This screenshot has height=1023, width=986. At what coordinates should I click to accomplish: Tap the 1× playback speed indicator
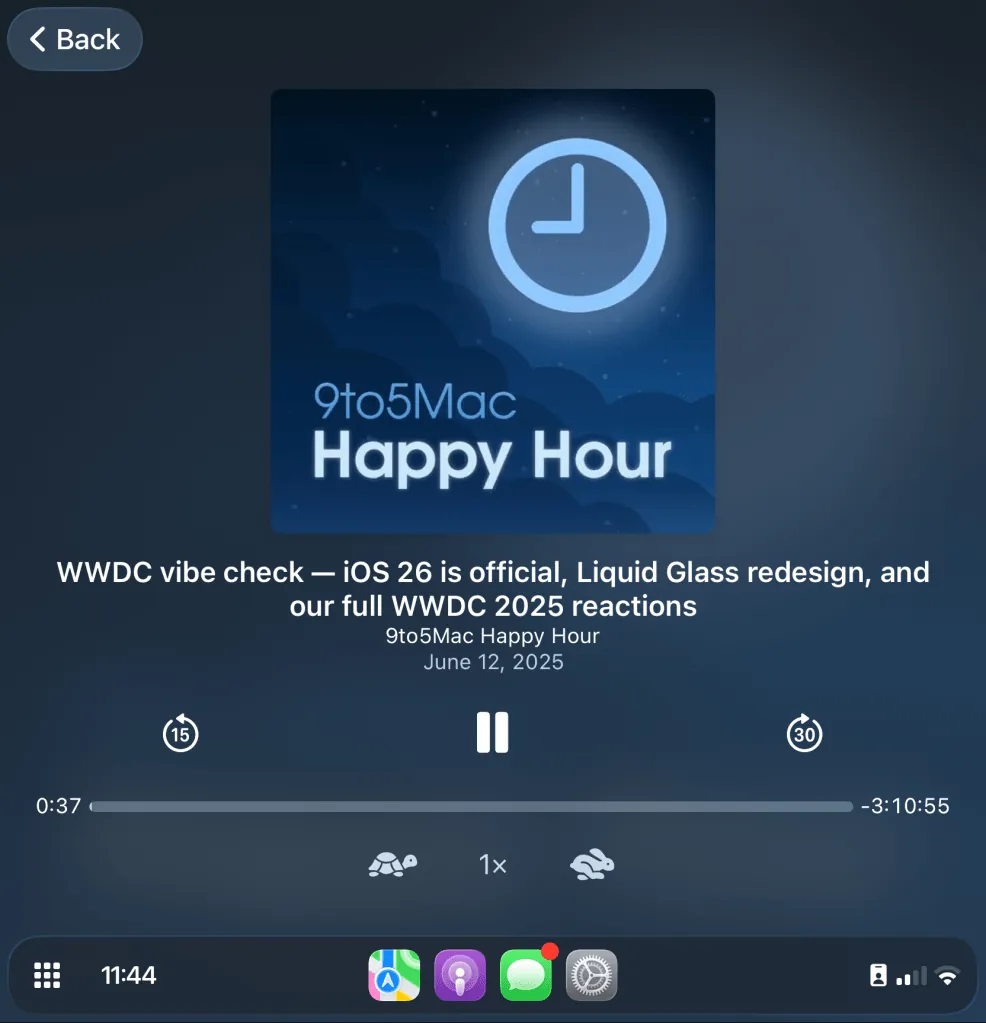pyautogui.click(x=492, y=865)
